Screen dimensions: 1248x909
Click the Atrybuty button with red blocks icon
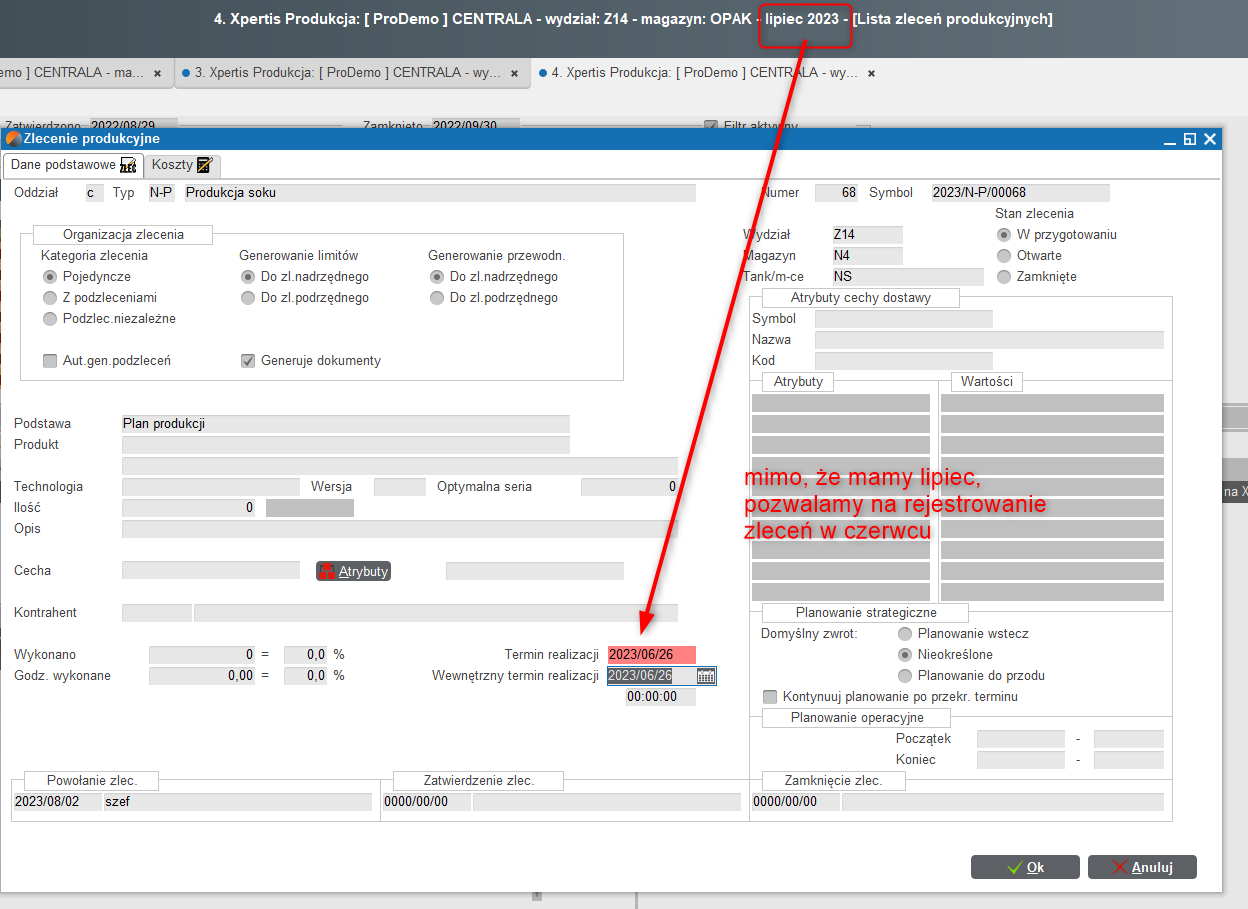pos(353,571)
